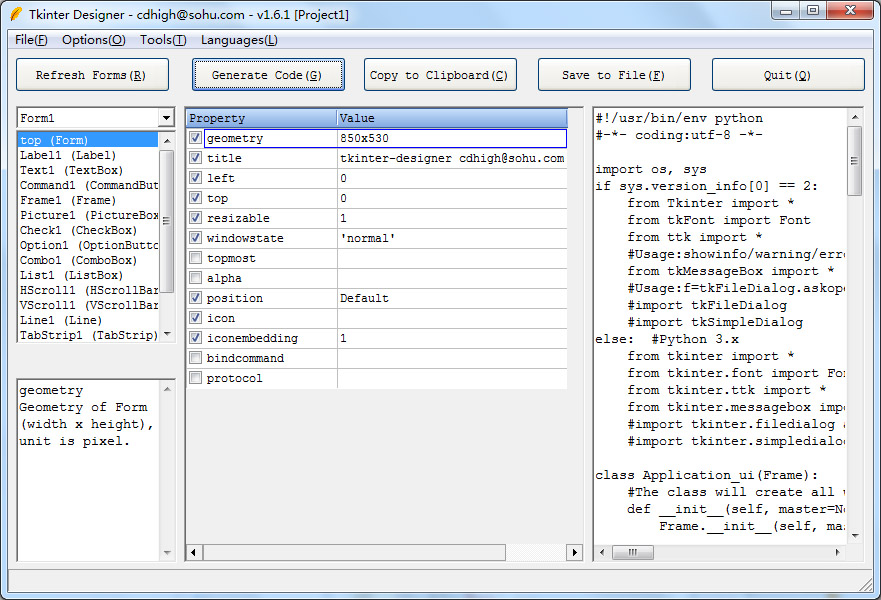Click the Quit button
The width and height of the screenshot is (881, 600).
[x=788, y=74]
